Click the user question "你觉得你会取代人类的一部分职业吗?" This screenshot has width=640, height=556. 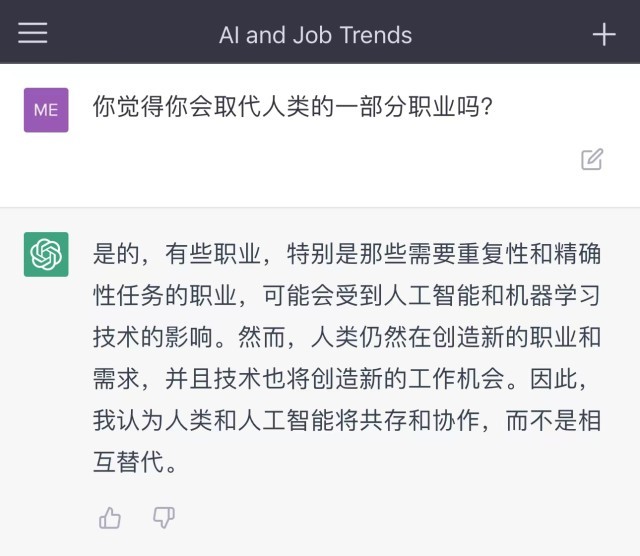[292, 106]
